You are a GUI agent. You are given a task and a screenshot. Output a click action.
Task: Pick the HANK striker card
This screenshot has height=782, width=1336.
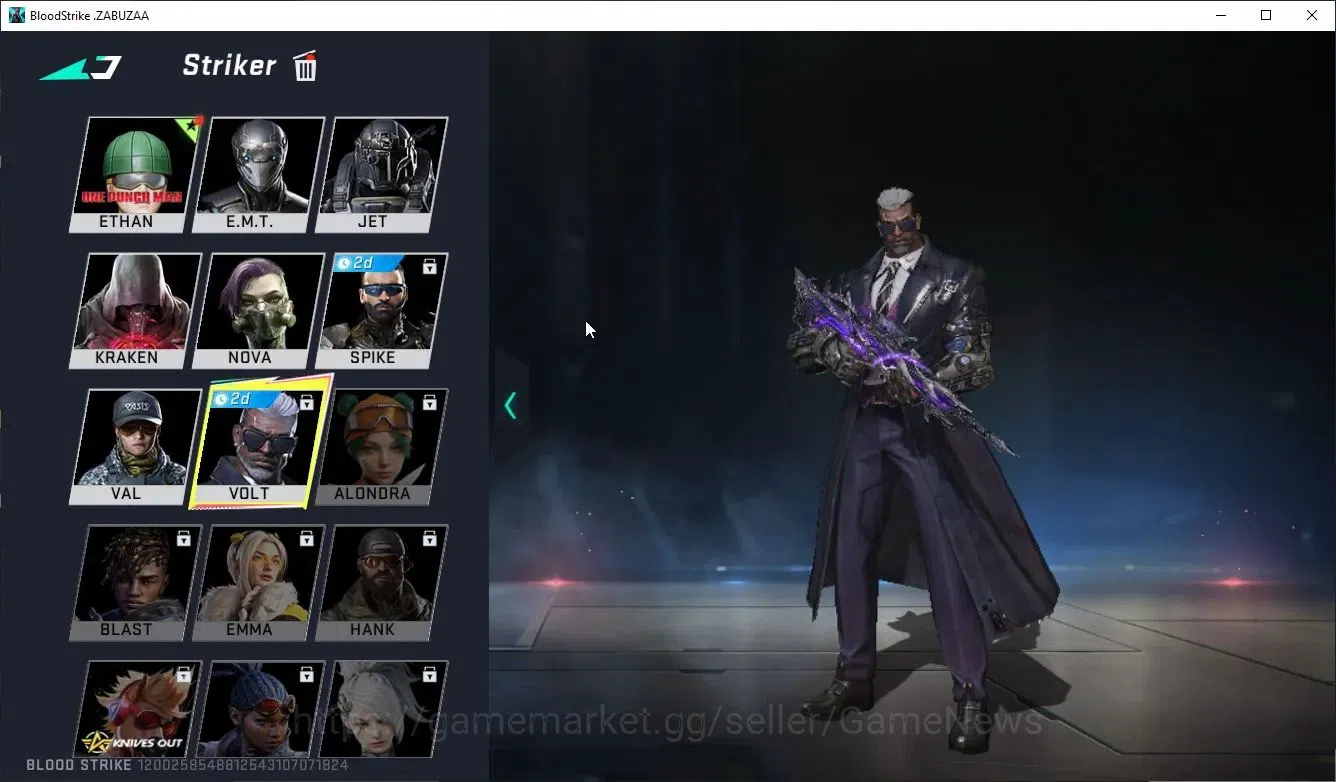(381, 583)
